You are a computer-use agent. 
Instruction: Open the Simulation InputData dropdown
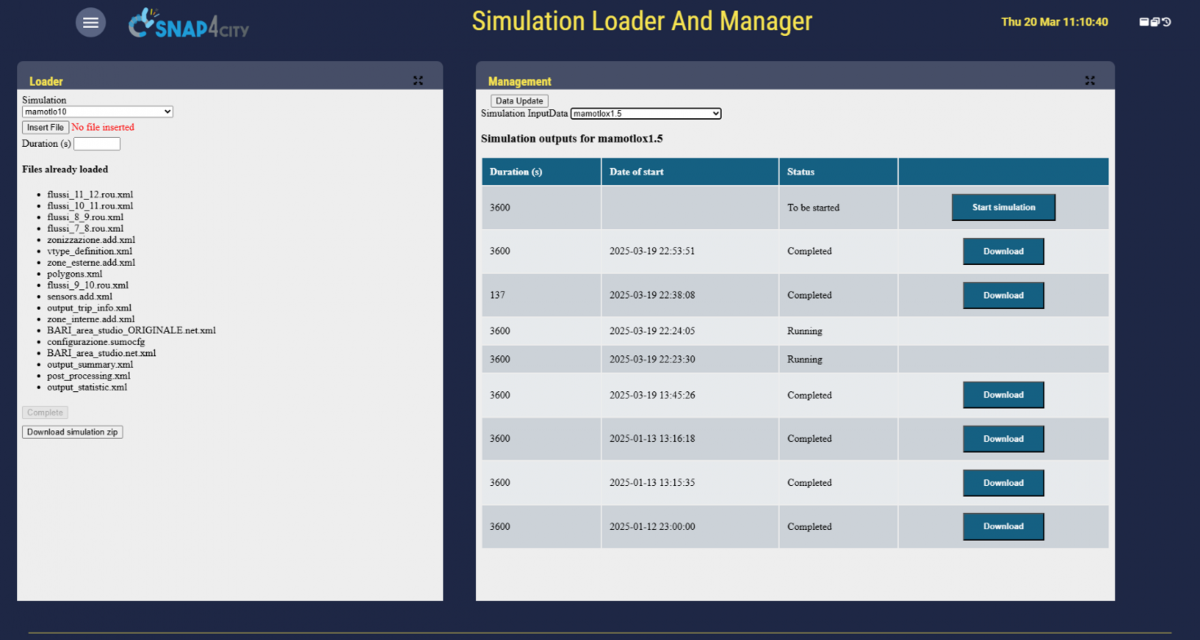pos(645,114)
